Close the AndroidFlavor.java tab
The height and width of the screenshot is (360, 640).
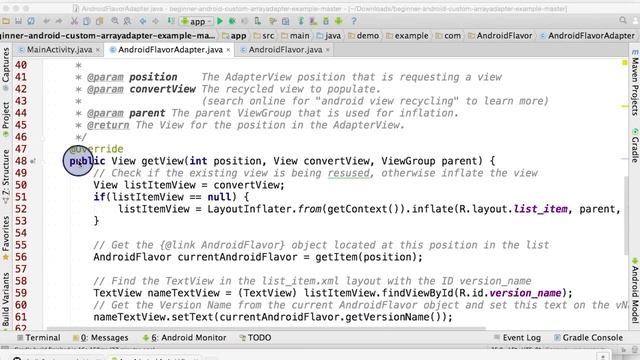tap(328, 50)
